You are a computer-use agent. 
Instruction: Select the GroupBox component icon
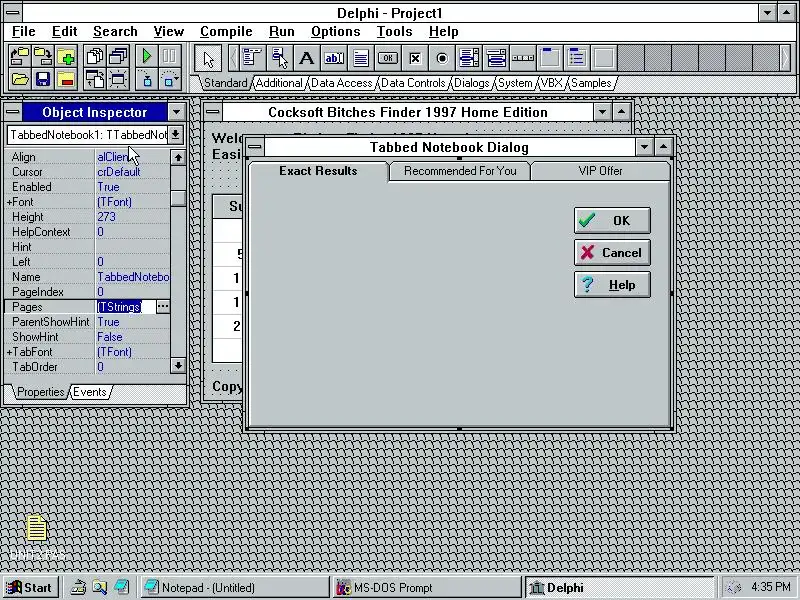[x=550, y=58]
